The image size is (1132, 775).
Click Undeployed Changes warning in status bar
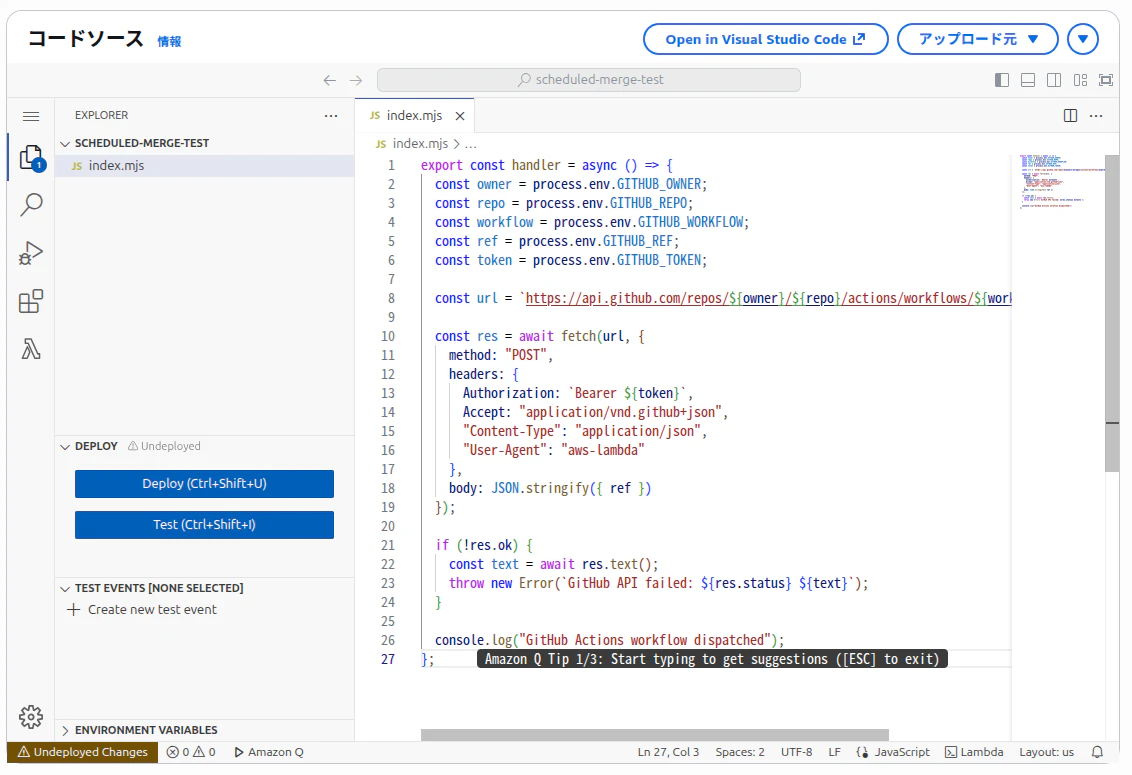[x=82, y=752]
